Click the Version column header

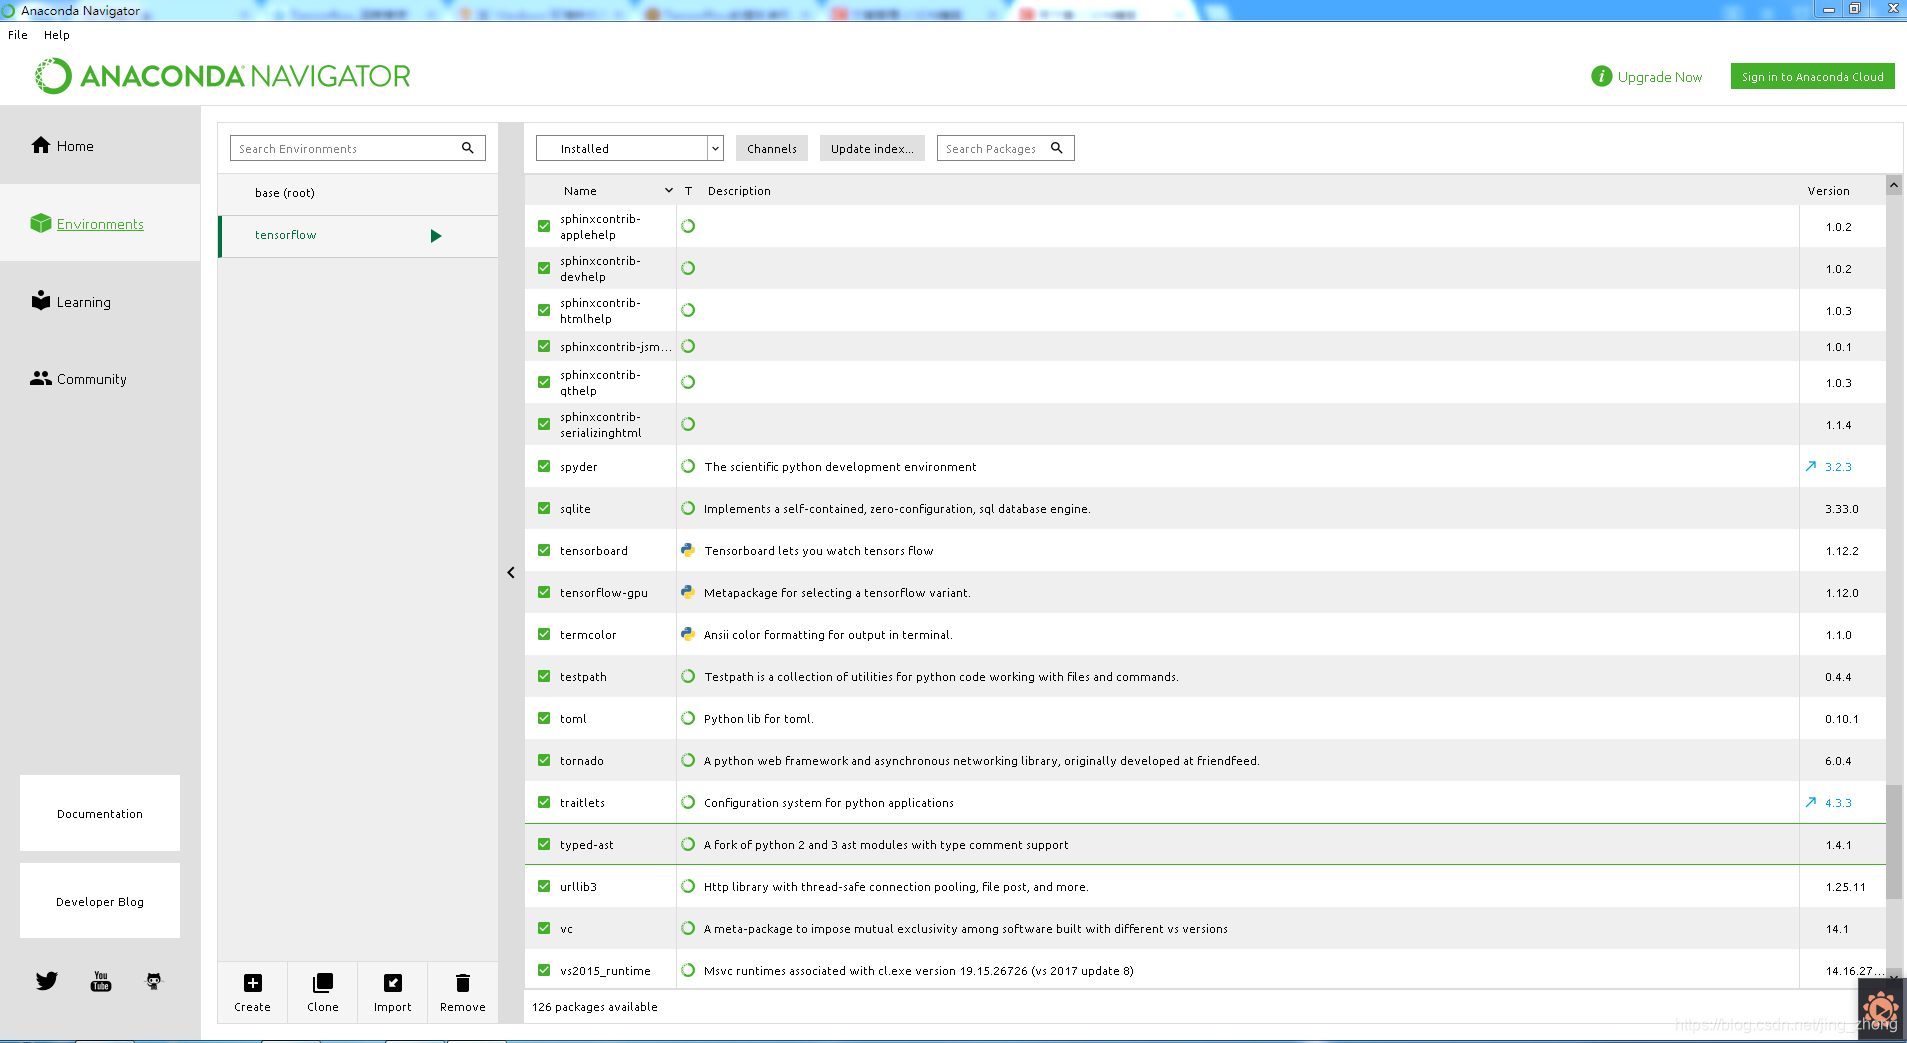pos(1829,190)
